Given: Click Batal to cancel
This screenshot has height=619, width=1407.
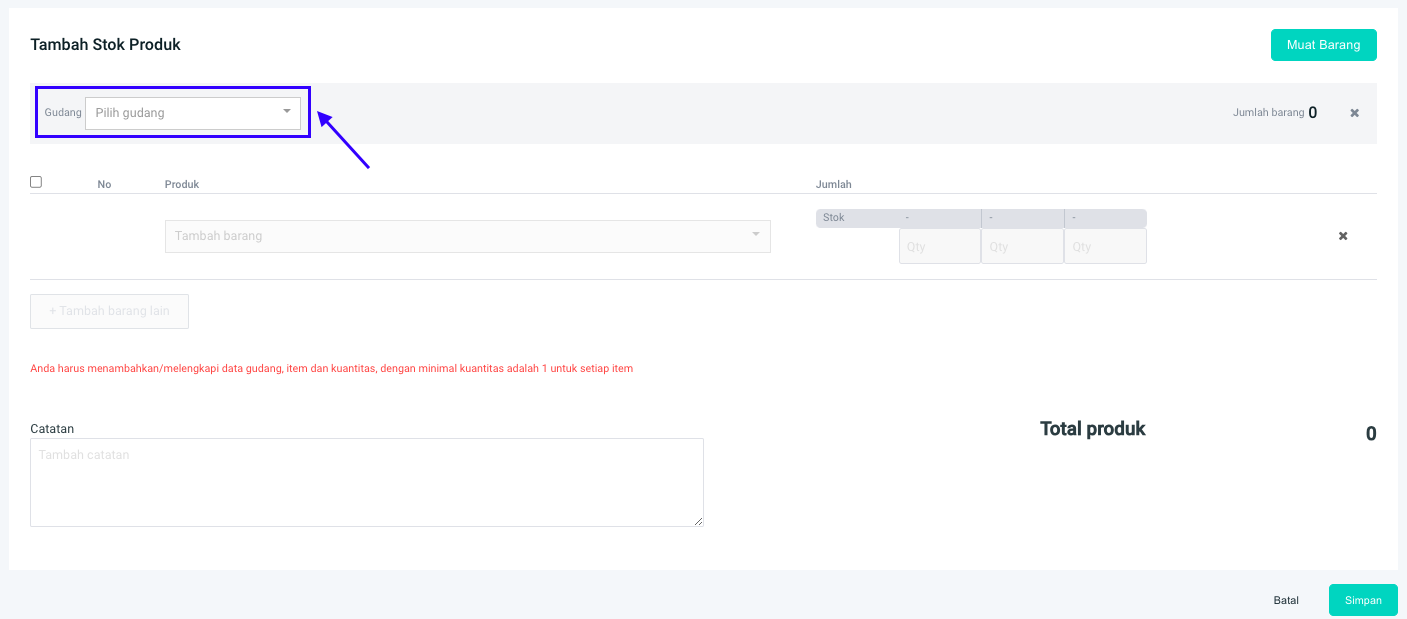Looking at the screenshot, I should 1286,600.
